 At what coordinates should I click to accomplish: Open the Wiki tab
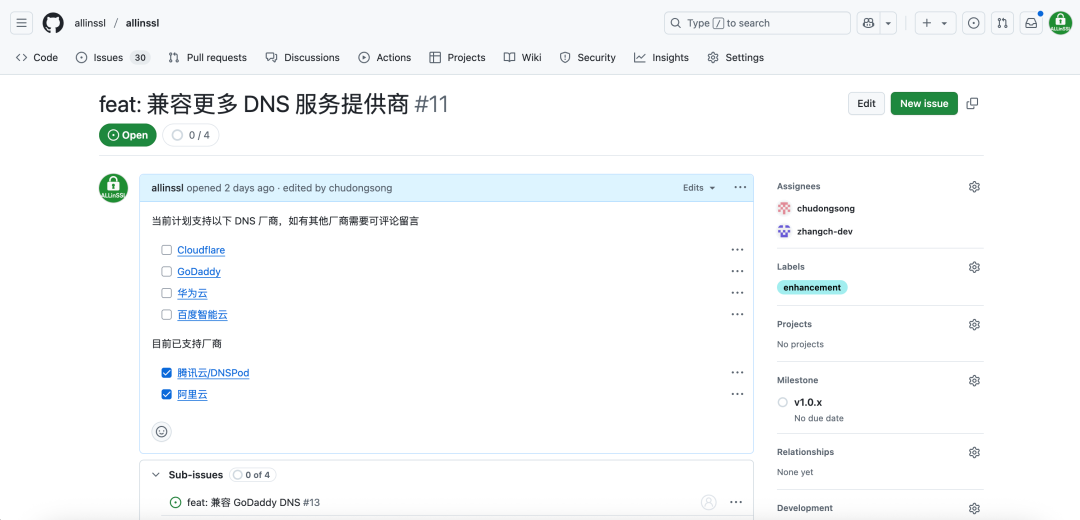(x=523, y=58)
